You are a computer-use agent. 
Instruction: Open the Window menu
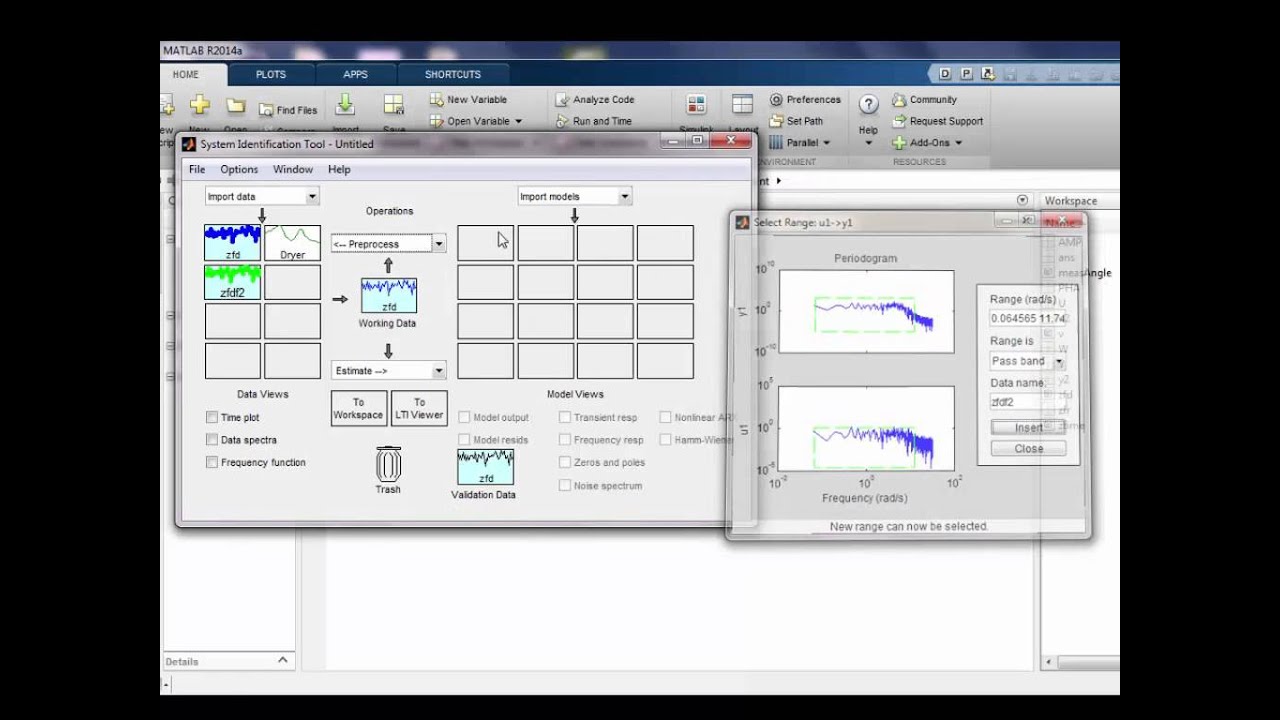[x=293, y=170]
